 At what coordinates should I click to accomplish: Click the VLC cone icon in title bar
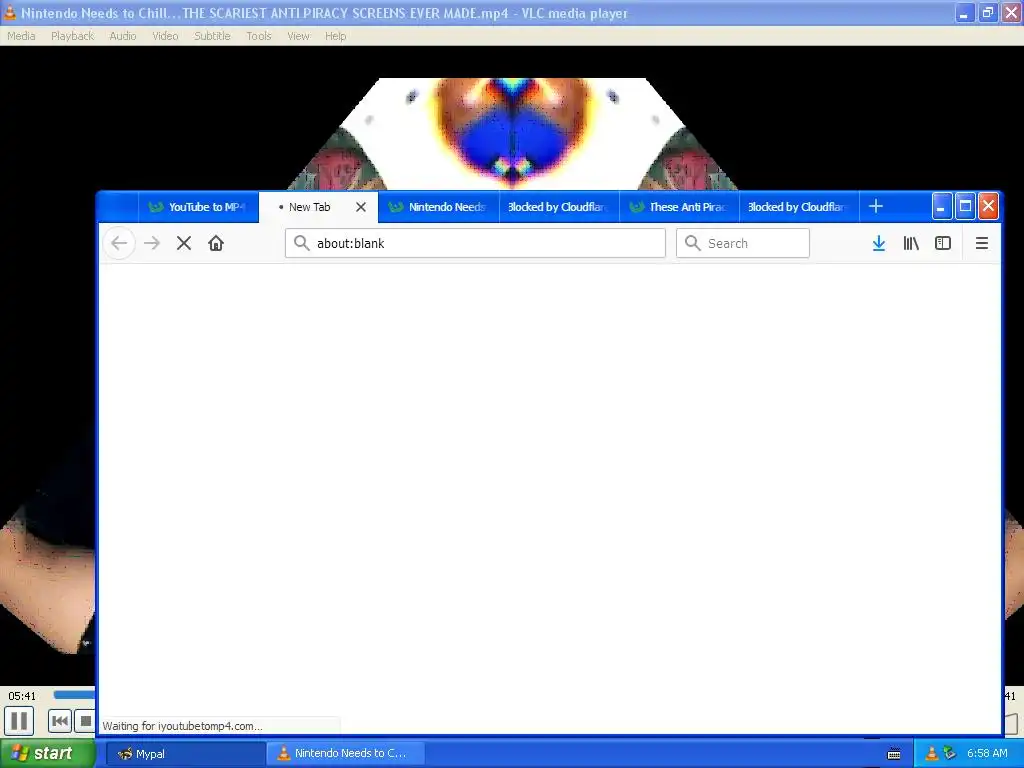[9, 12]
